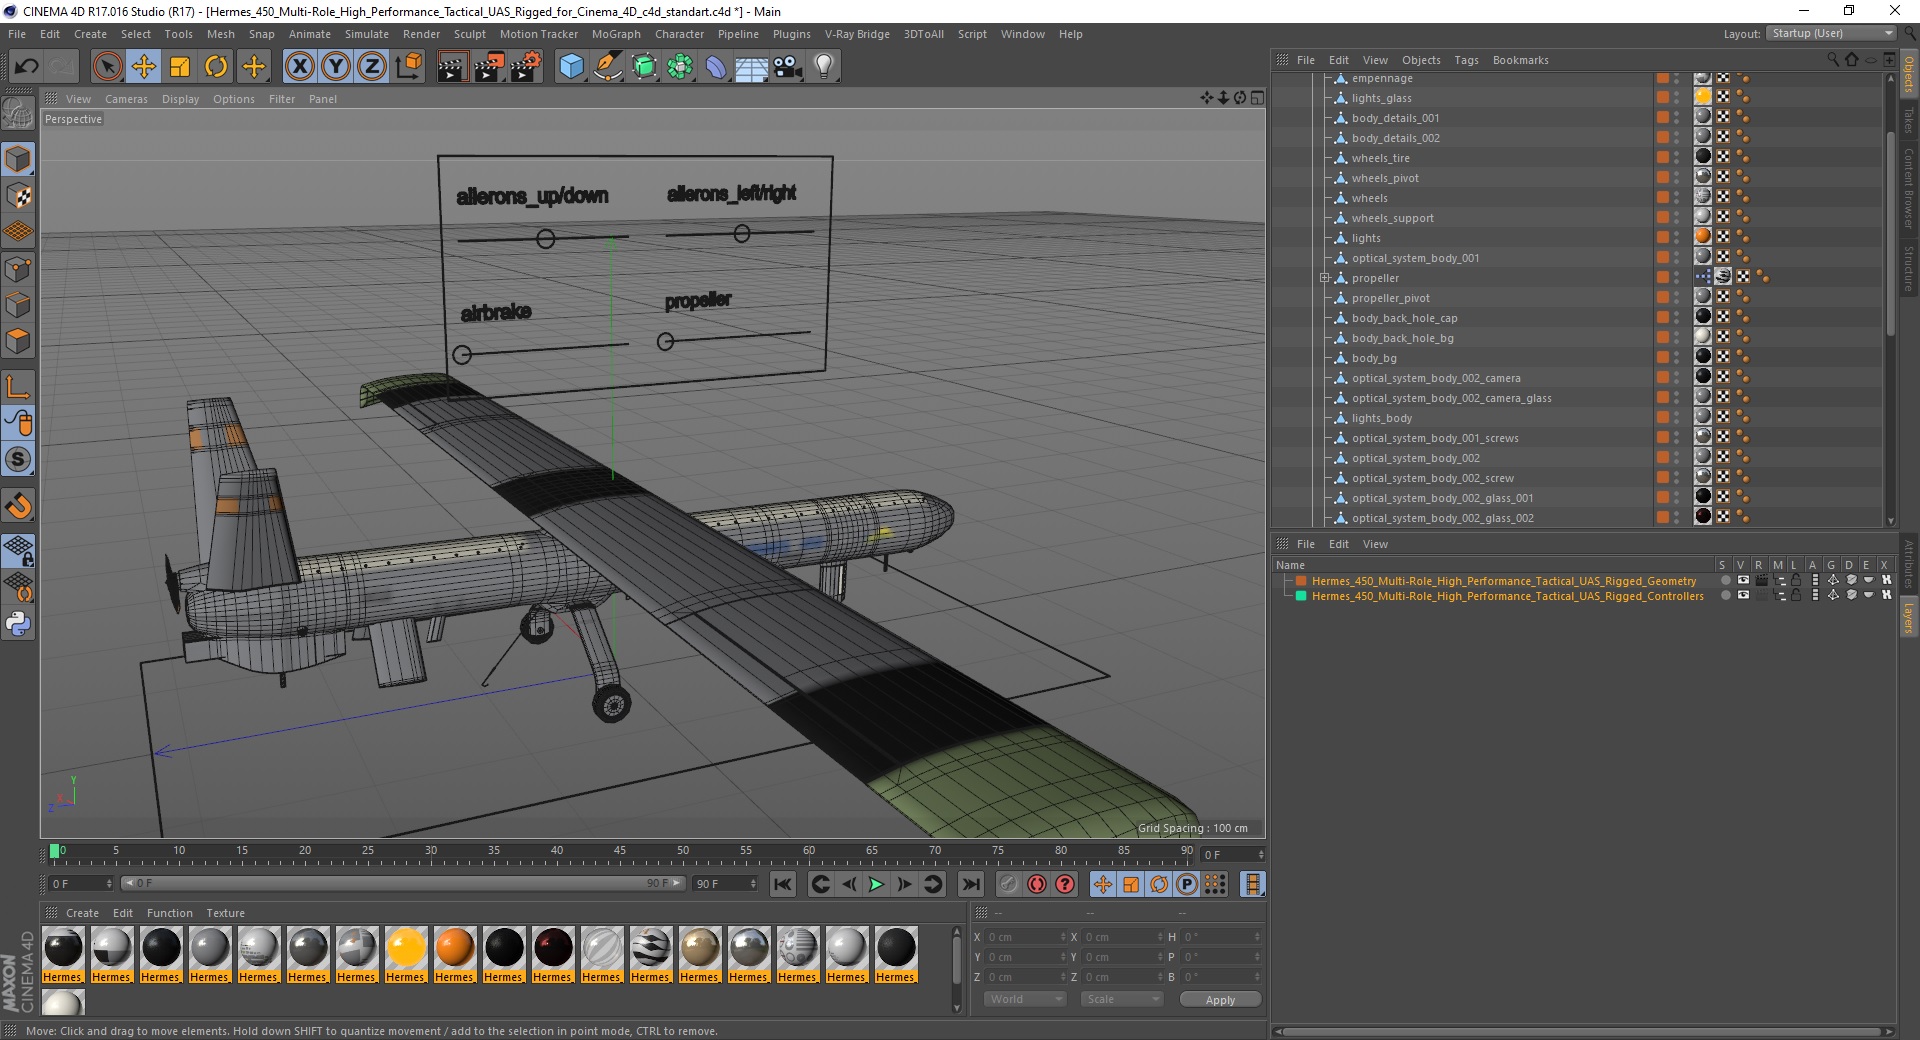The height and width of the screenshot is (1040, 1920).
Task: Add camera object icon
Action: (x=788, y=67)
